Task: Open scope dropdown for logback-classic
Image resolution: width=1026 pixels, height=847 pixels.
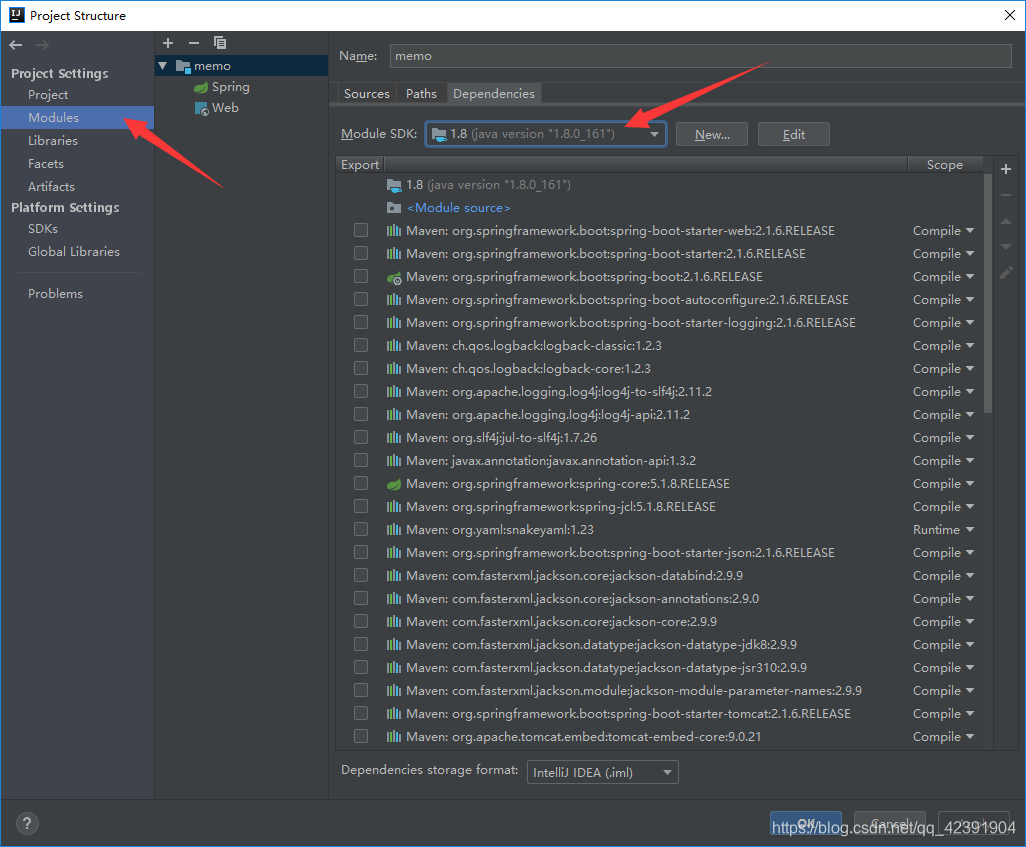Action: pos(943,346)
